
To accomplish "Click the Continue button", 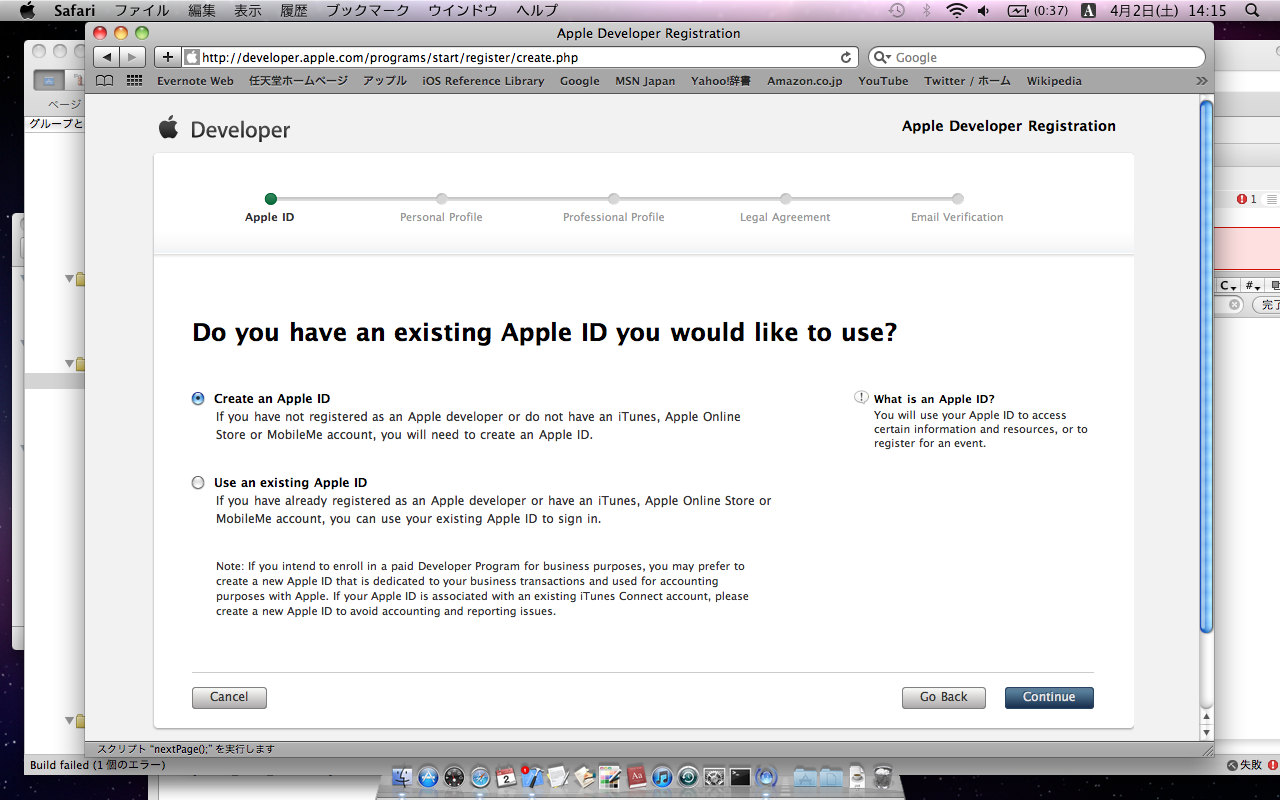I will (1049, 697).
